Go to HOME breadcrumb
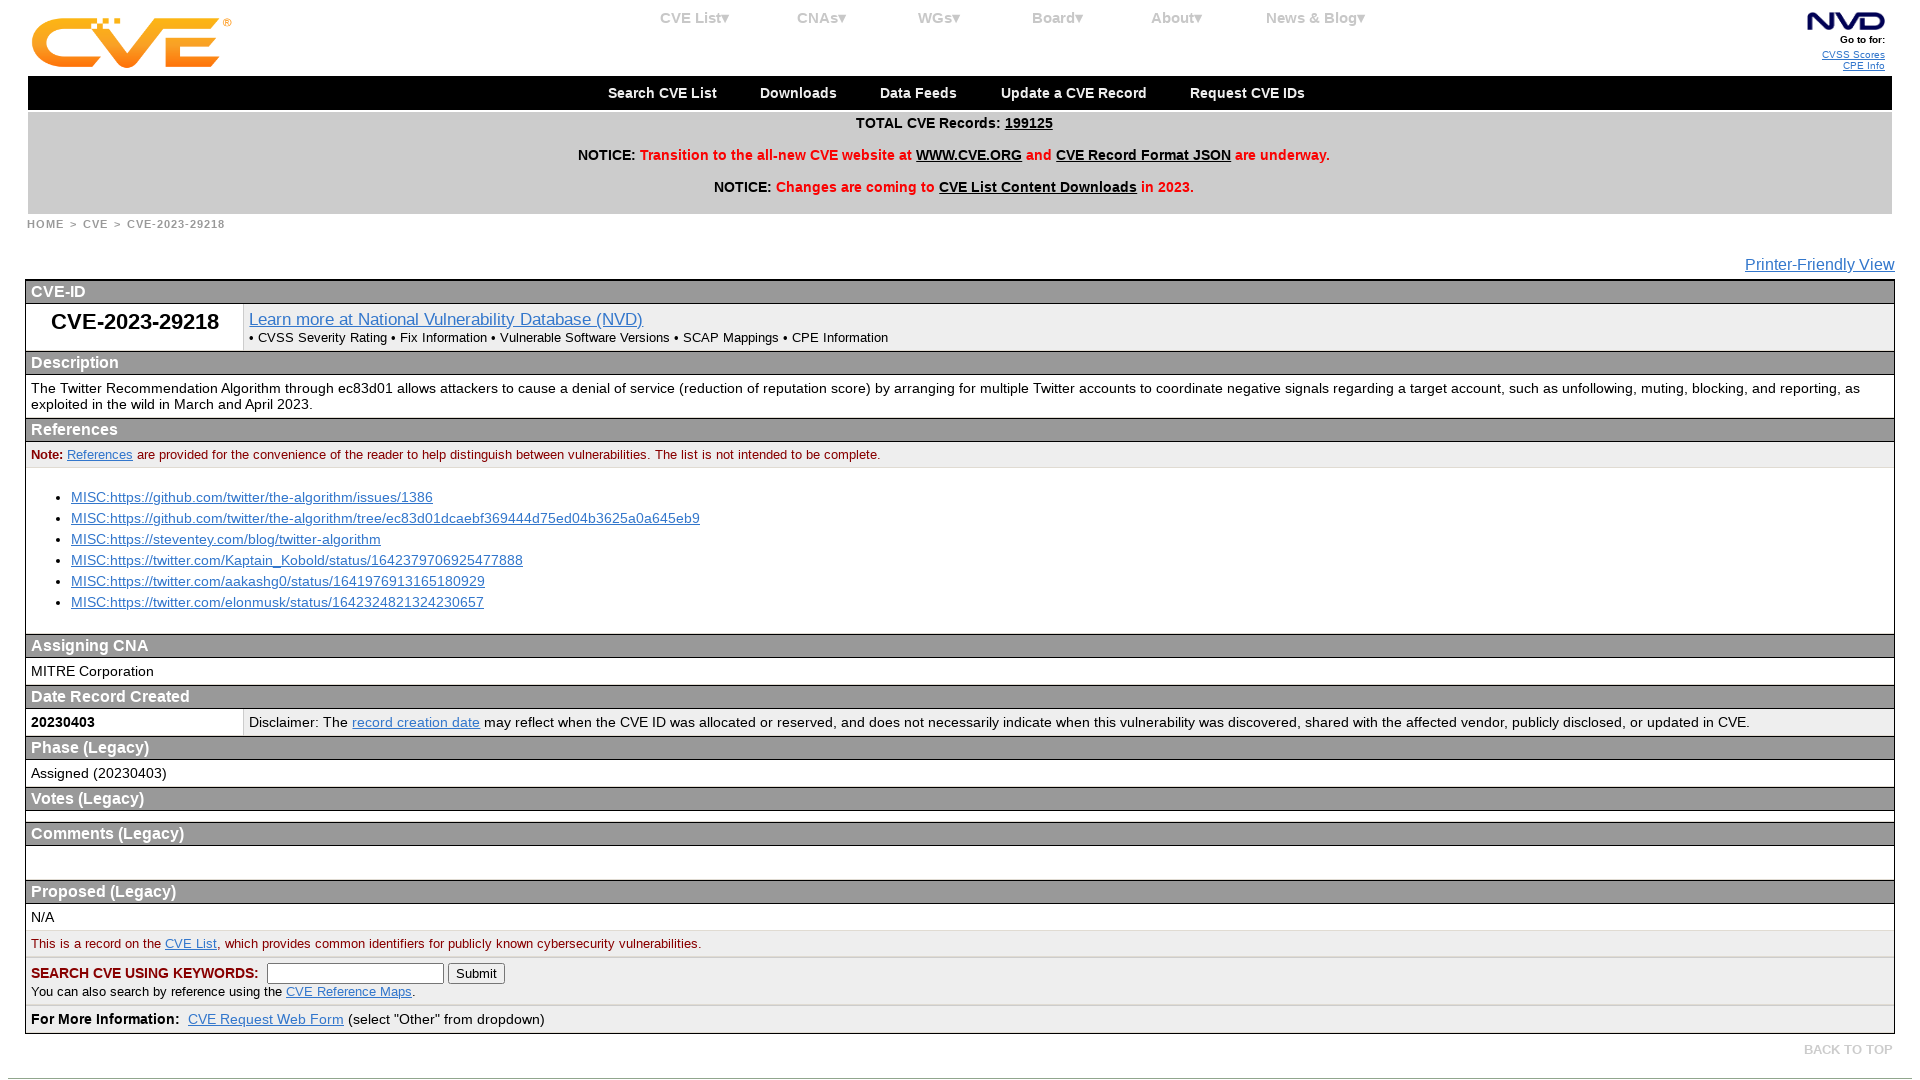1920x1080 pixels. [x=45, y=224]
